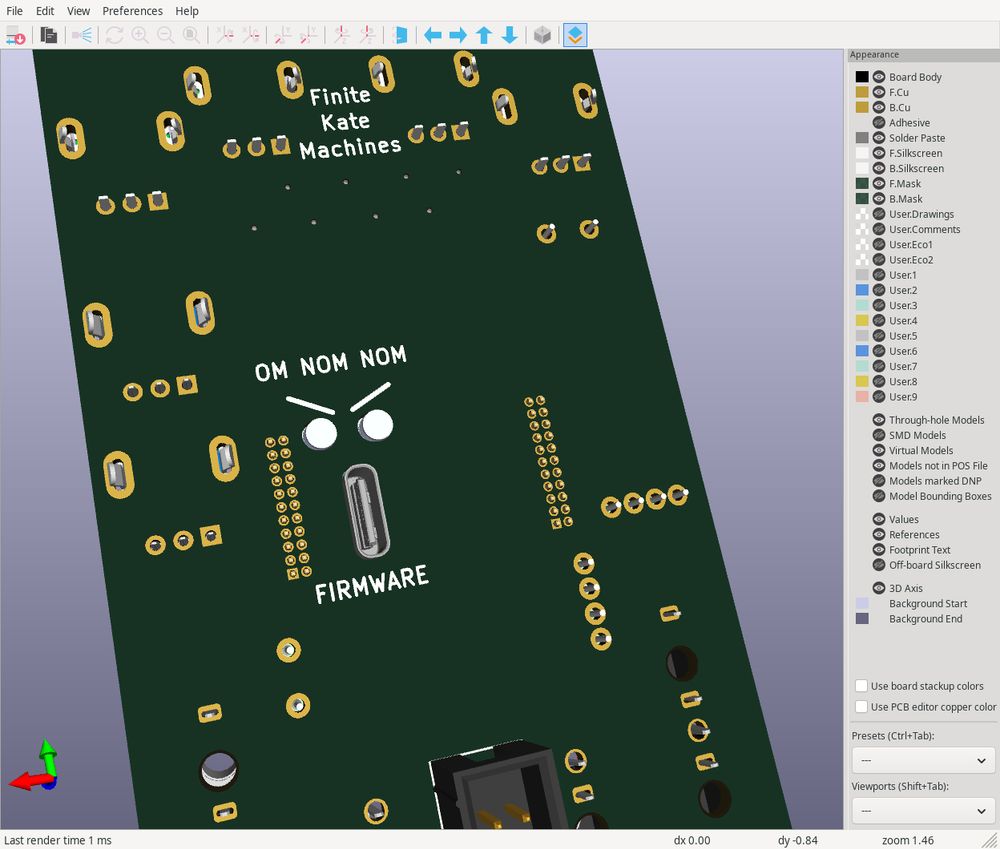Click the Models marked DNP label

pos(935,481)
